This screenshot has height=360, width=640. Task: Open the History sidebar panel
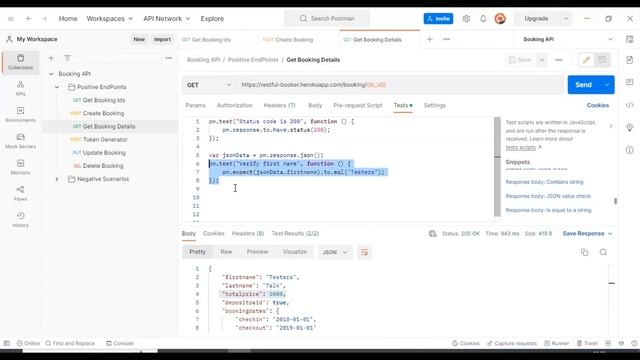point(20,220)
